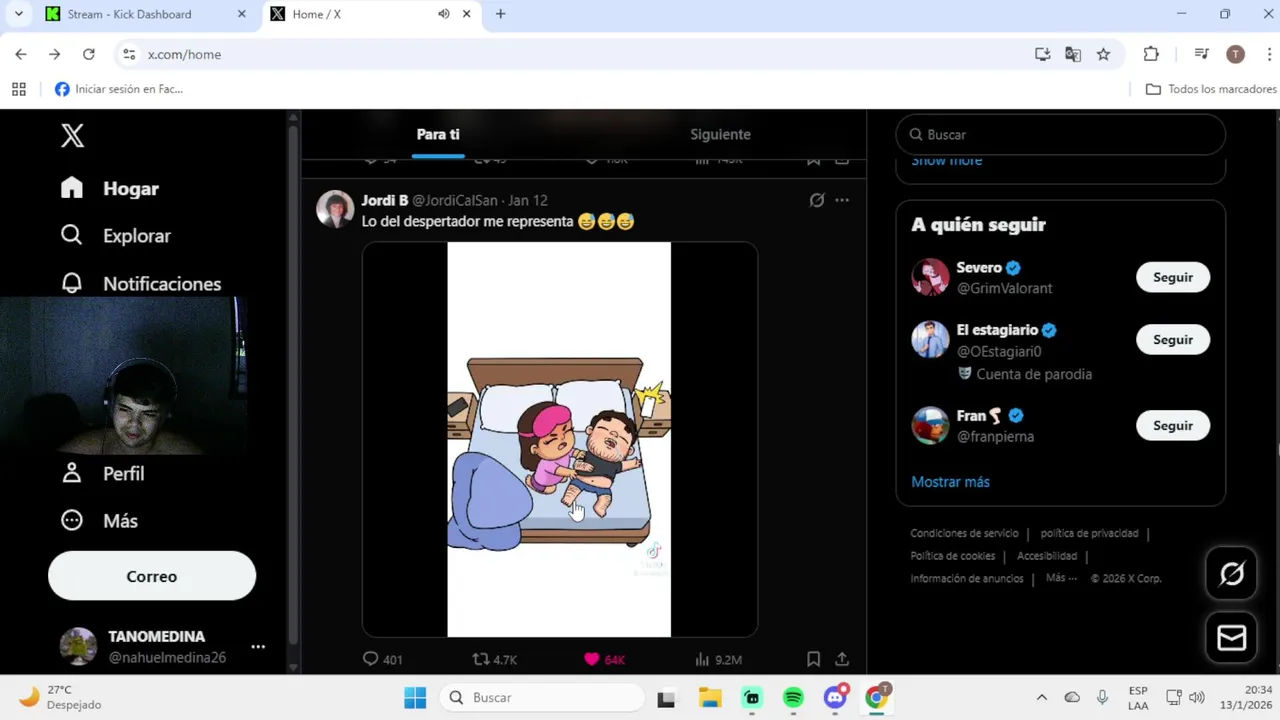The width and height of the screenshot is (1280, 720).
Task: Follow Fran with Seguir button
Action: (1173, 425)
